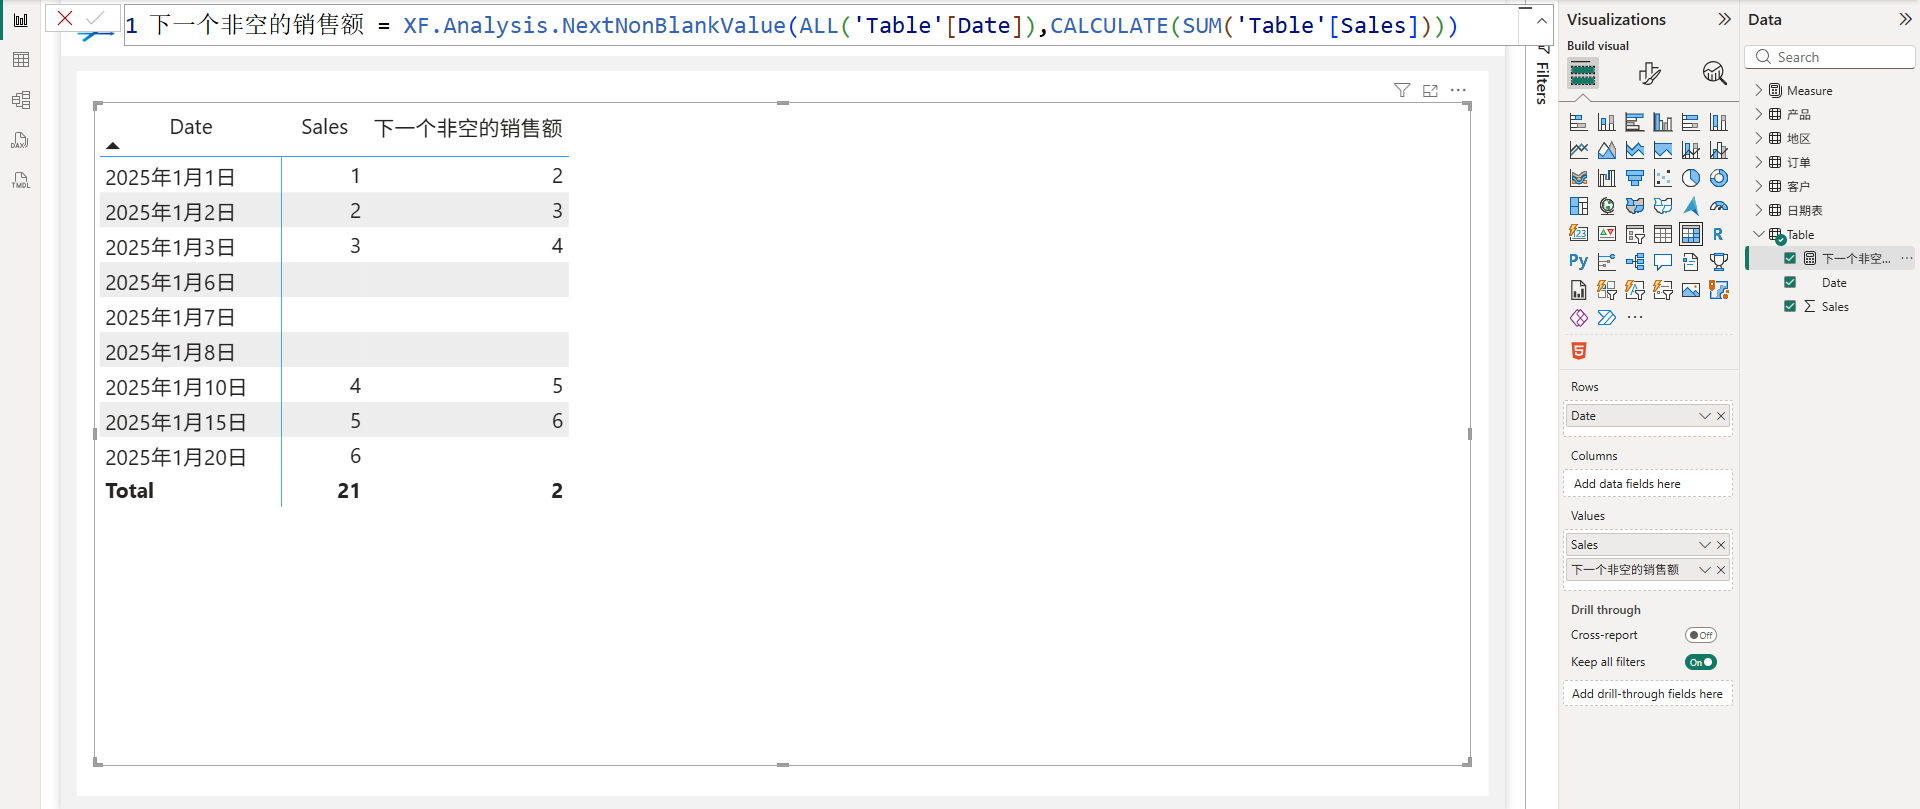Collapse the Table node in Data pane

1759,234
